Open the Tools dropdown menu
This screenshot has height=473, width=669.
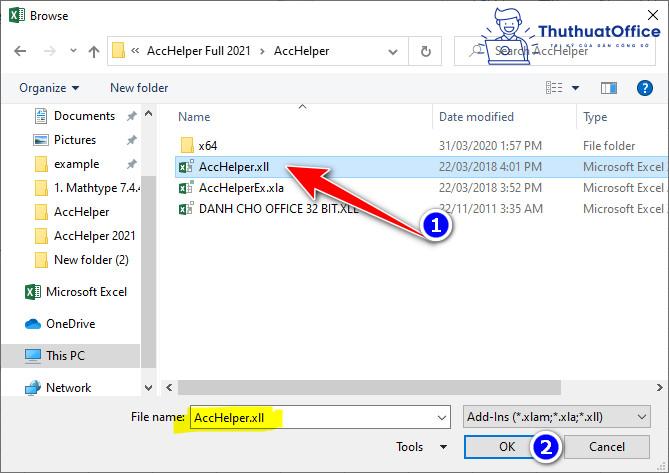[422, 447]
